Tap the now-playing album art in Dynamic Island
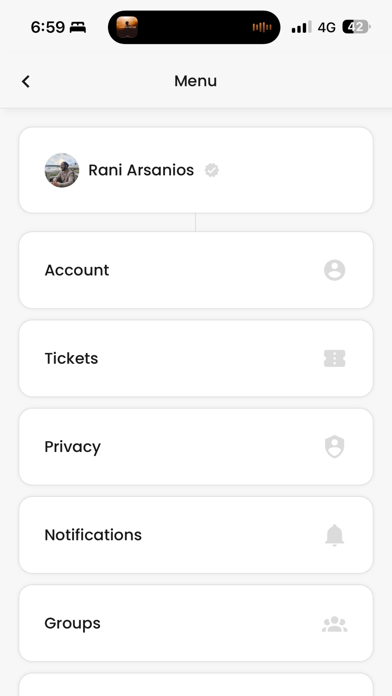 tap(127, 27)
